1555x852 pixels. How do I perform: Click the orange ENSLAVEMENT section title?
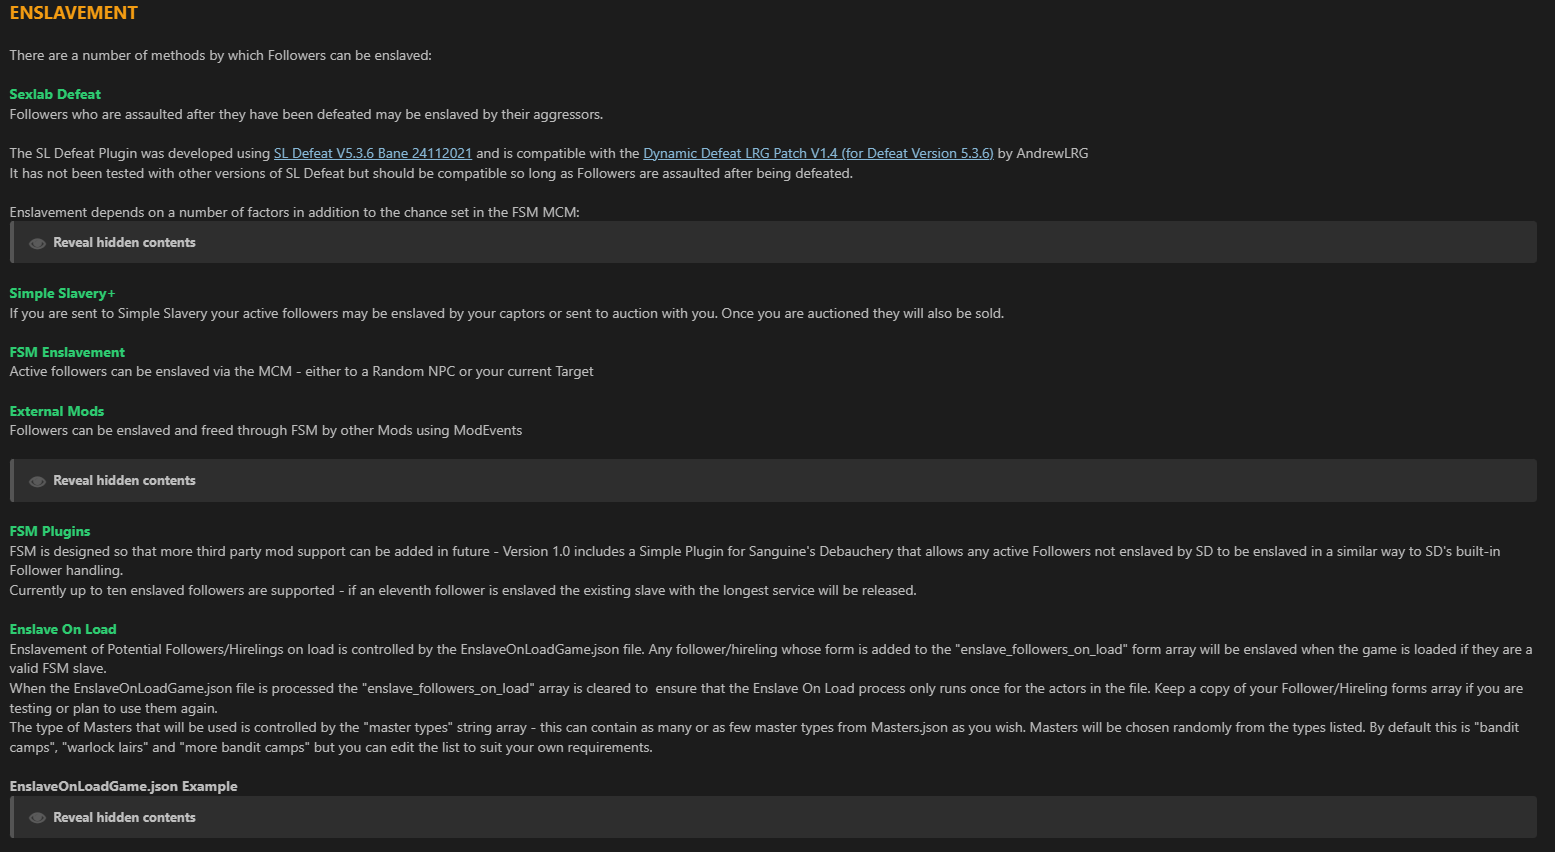point(74,13)
